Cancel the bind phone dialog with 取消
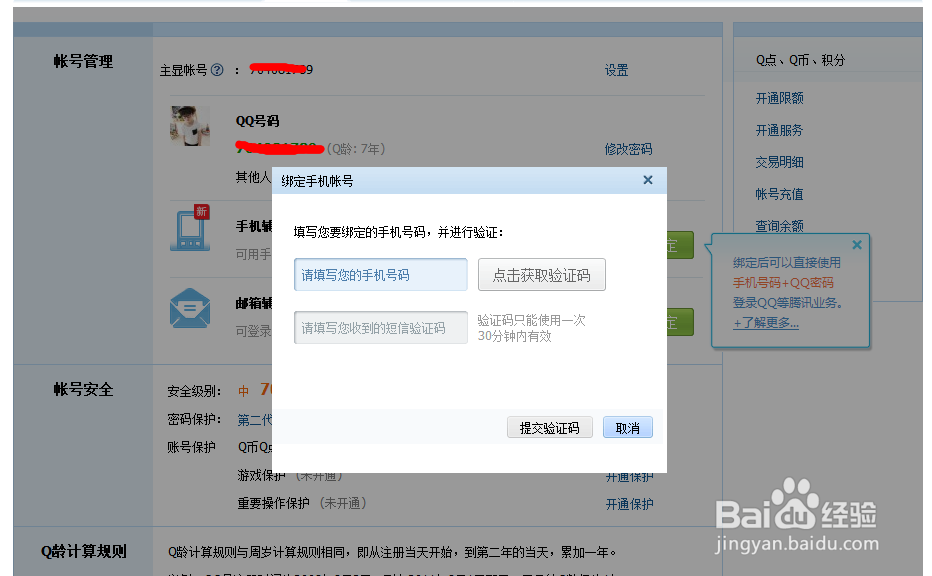The height and width of the screenshot is (576, 932). 628,427
